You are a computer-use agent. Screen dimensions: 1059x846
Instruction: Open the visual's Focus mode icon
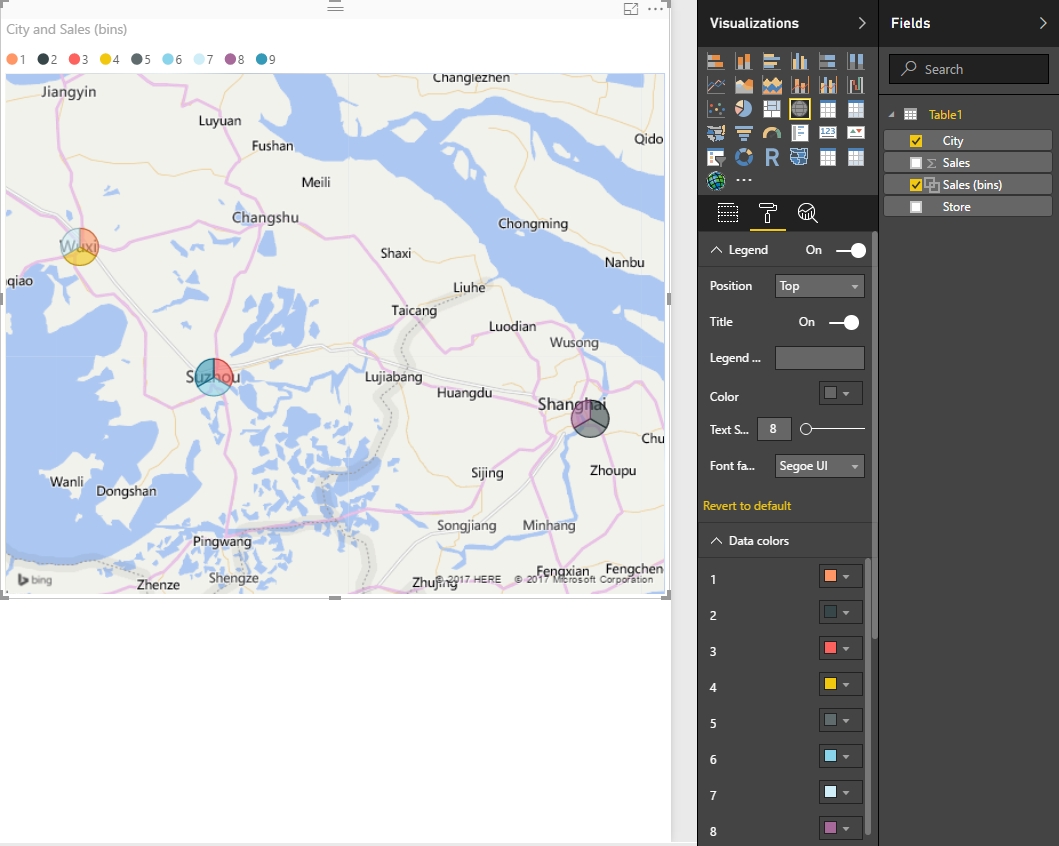tap(631, 9)
